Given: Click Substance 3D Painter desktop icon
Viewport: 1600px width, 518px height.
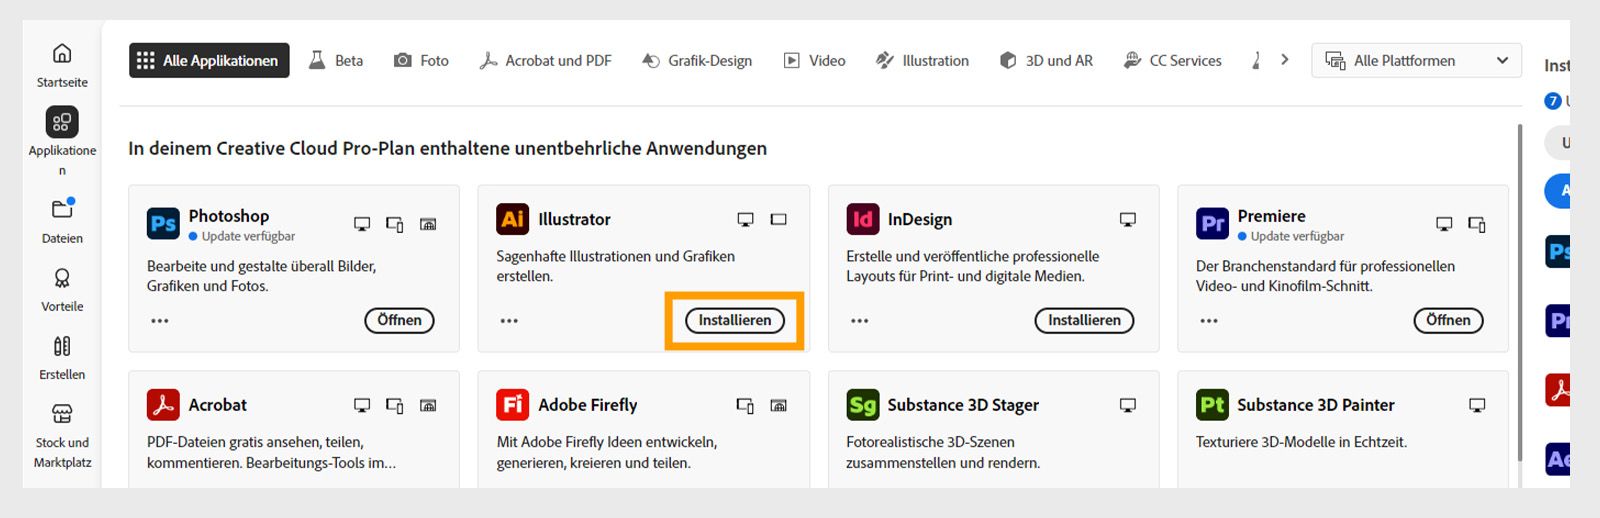Looking at the screenshot, I should point(1476,405).
